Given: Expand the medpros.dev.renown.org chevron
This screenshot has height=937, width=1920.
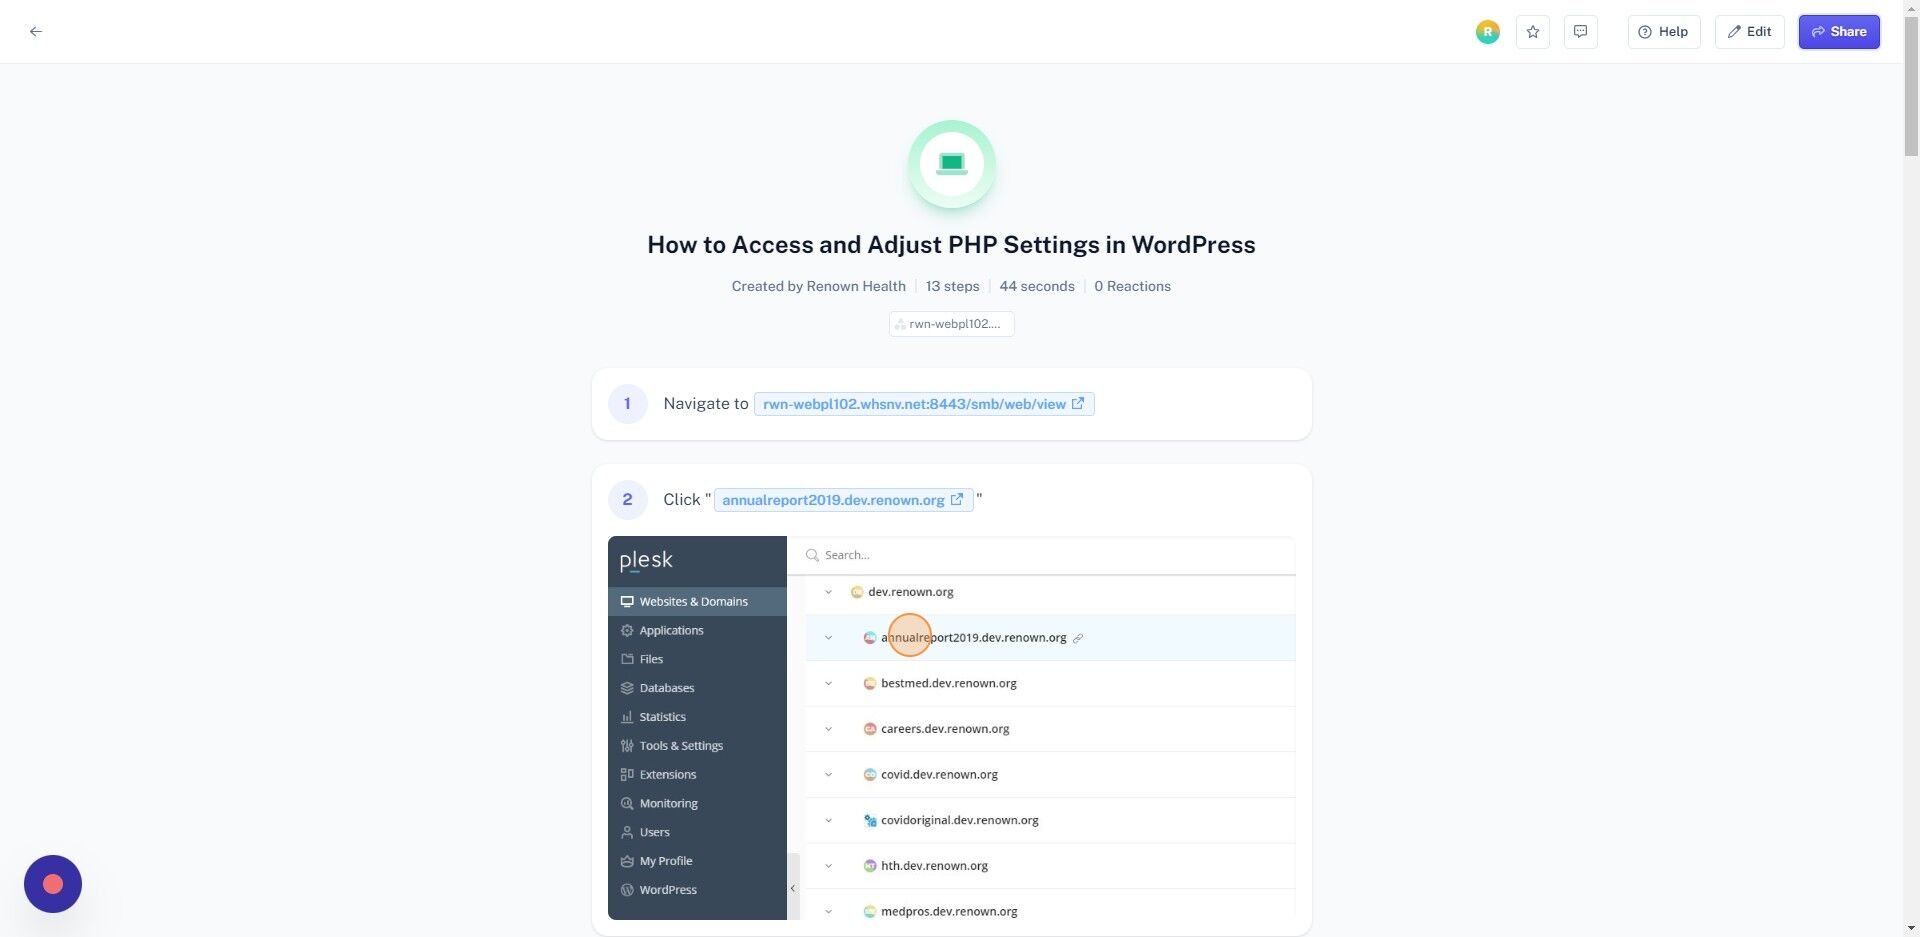Looking at the screenshot, I should click(x=828, y=912).
